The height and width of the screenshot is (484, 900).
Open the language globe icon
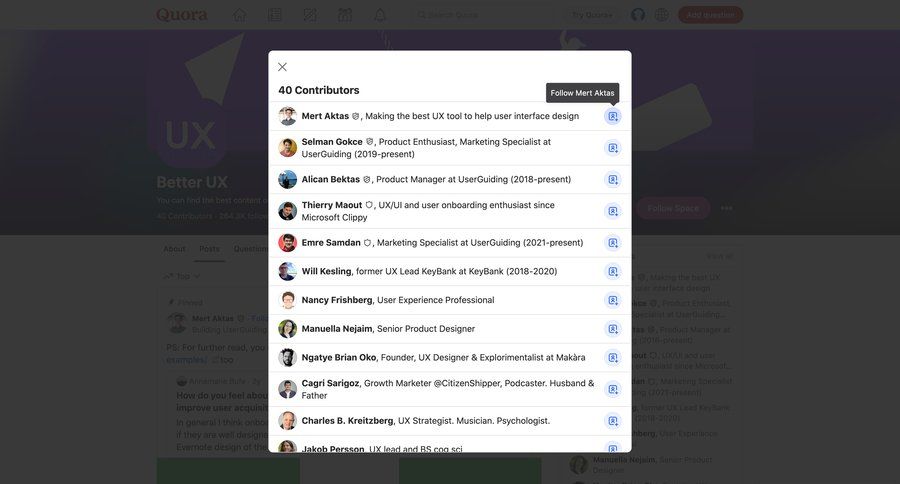(662, 15)
